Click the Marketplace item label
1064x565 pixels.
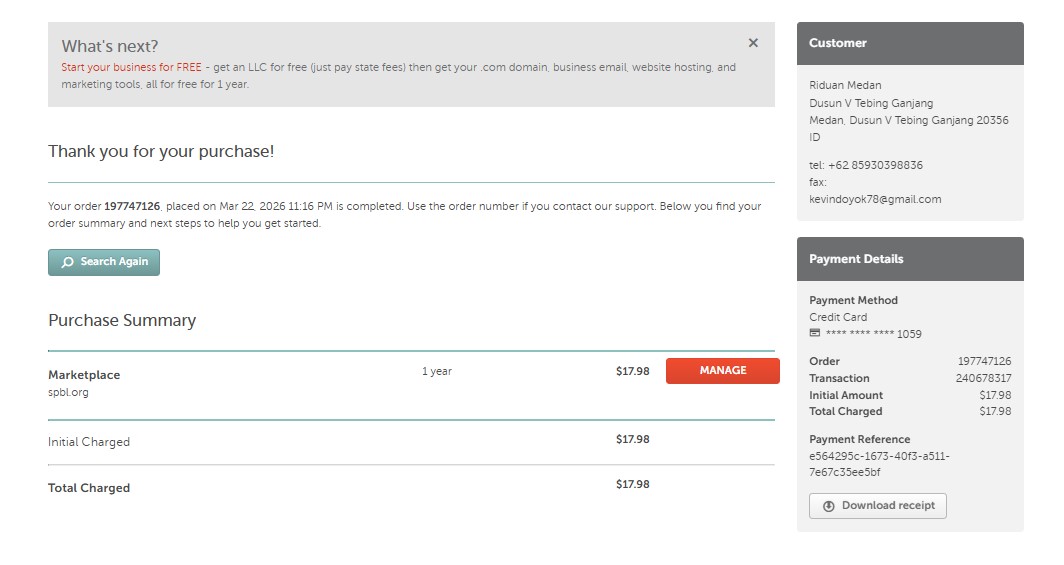pyautogui.click(x=84, y=375)
